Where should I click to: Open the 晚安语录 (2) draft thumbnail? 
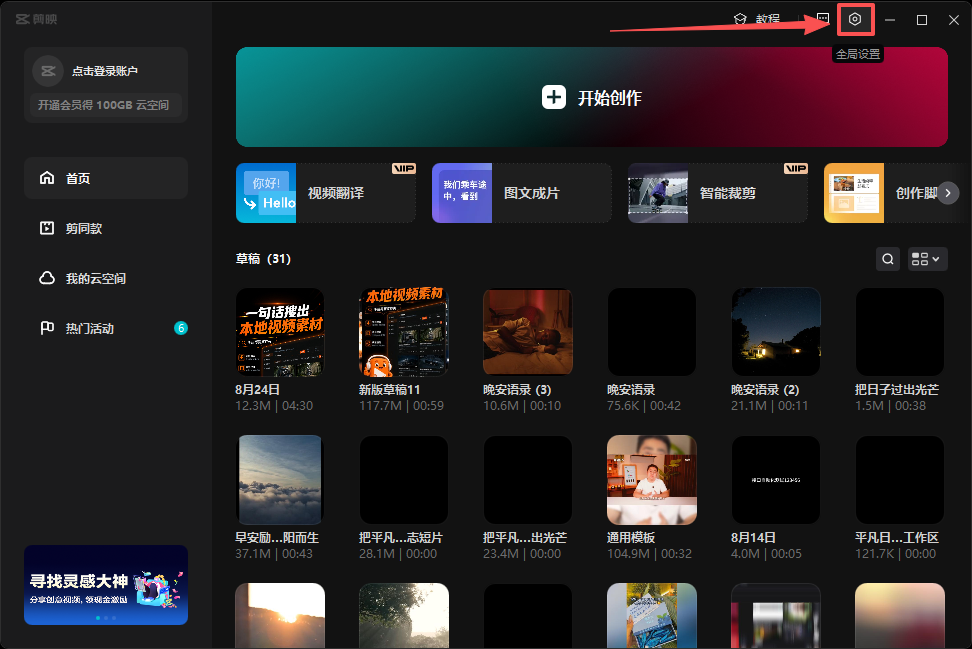point(775,332)
